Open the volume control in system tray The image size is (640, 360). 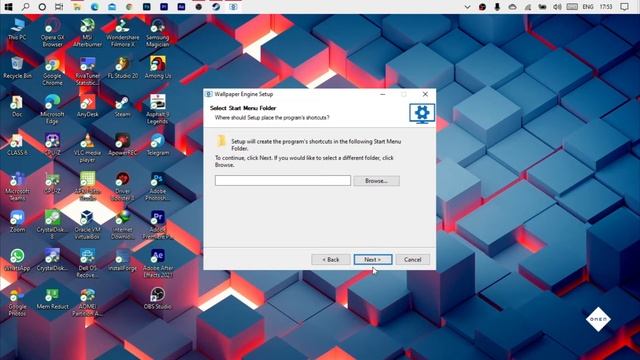[x=557, y=7]
